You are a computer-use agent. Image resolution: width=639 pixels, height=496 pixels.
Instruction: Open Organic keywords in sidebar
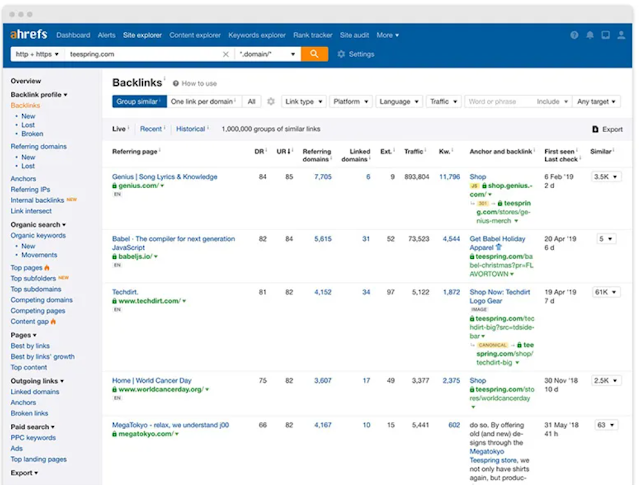click(38, 236)
